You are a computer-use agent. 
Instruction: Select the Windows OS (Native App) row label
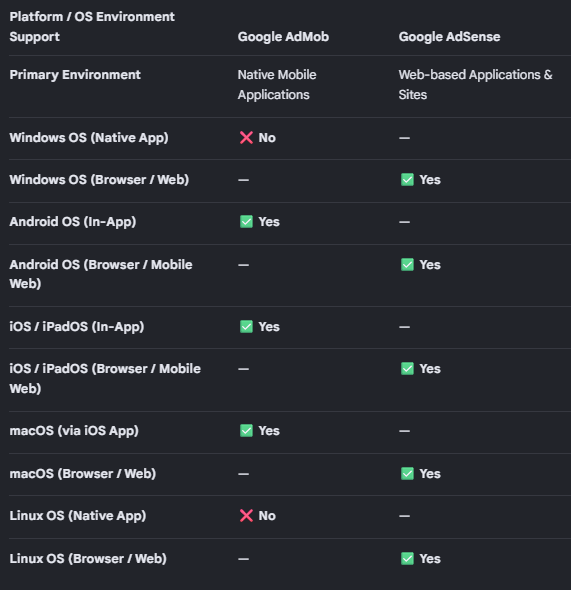coord(89,138)
